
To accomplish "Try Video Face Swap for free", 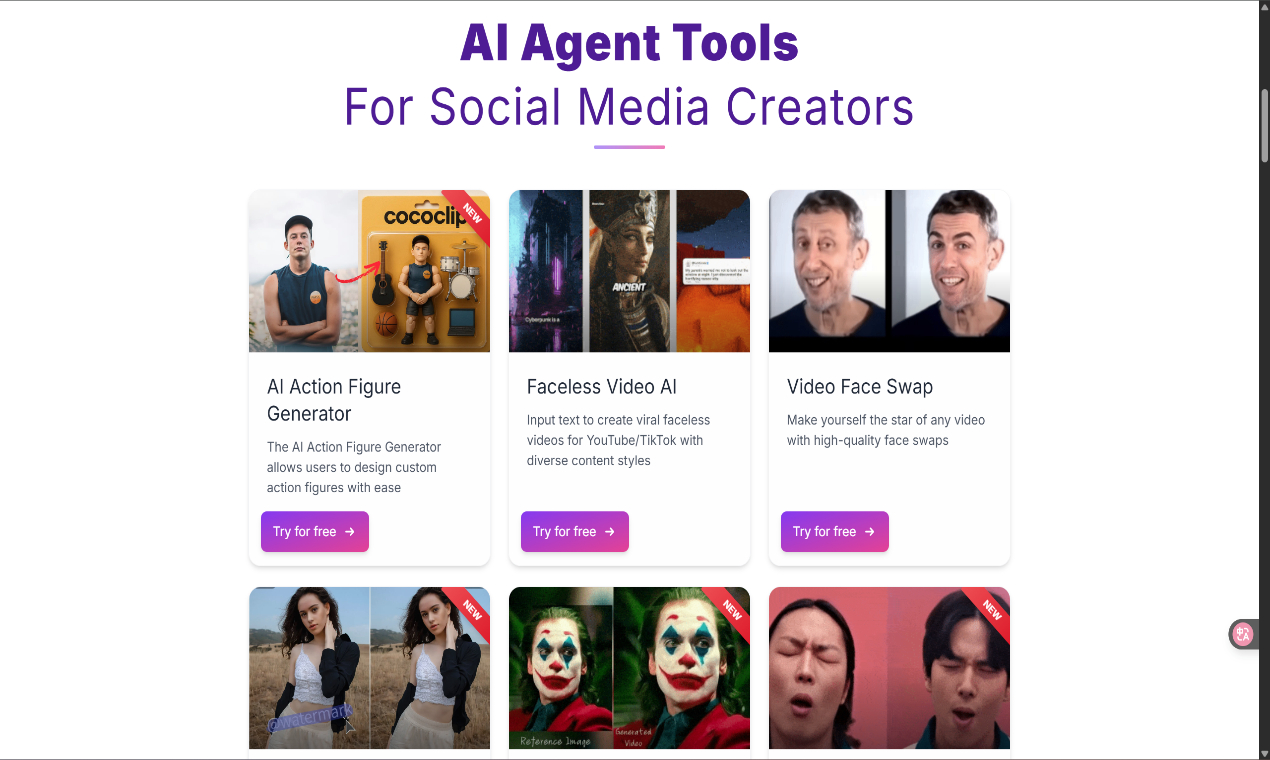I will coord(835,532).
